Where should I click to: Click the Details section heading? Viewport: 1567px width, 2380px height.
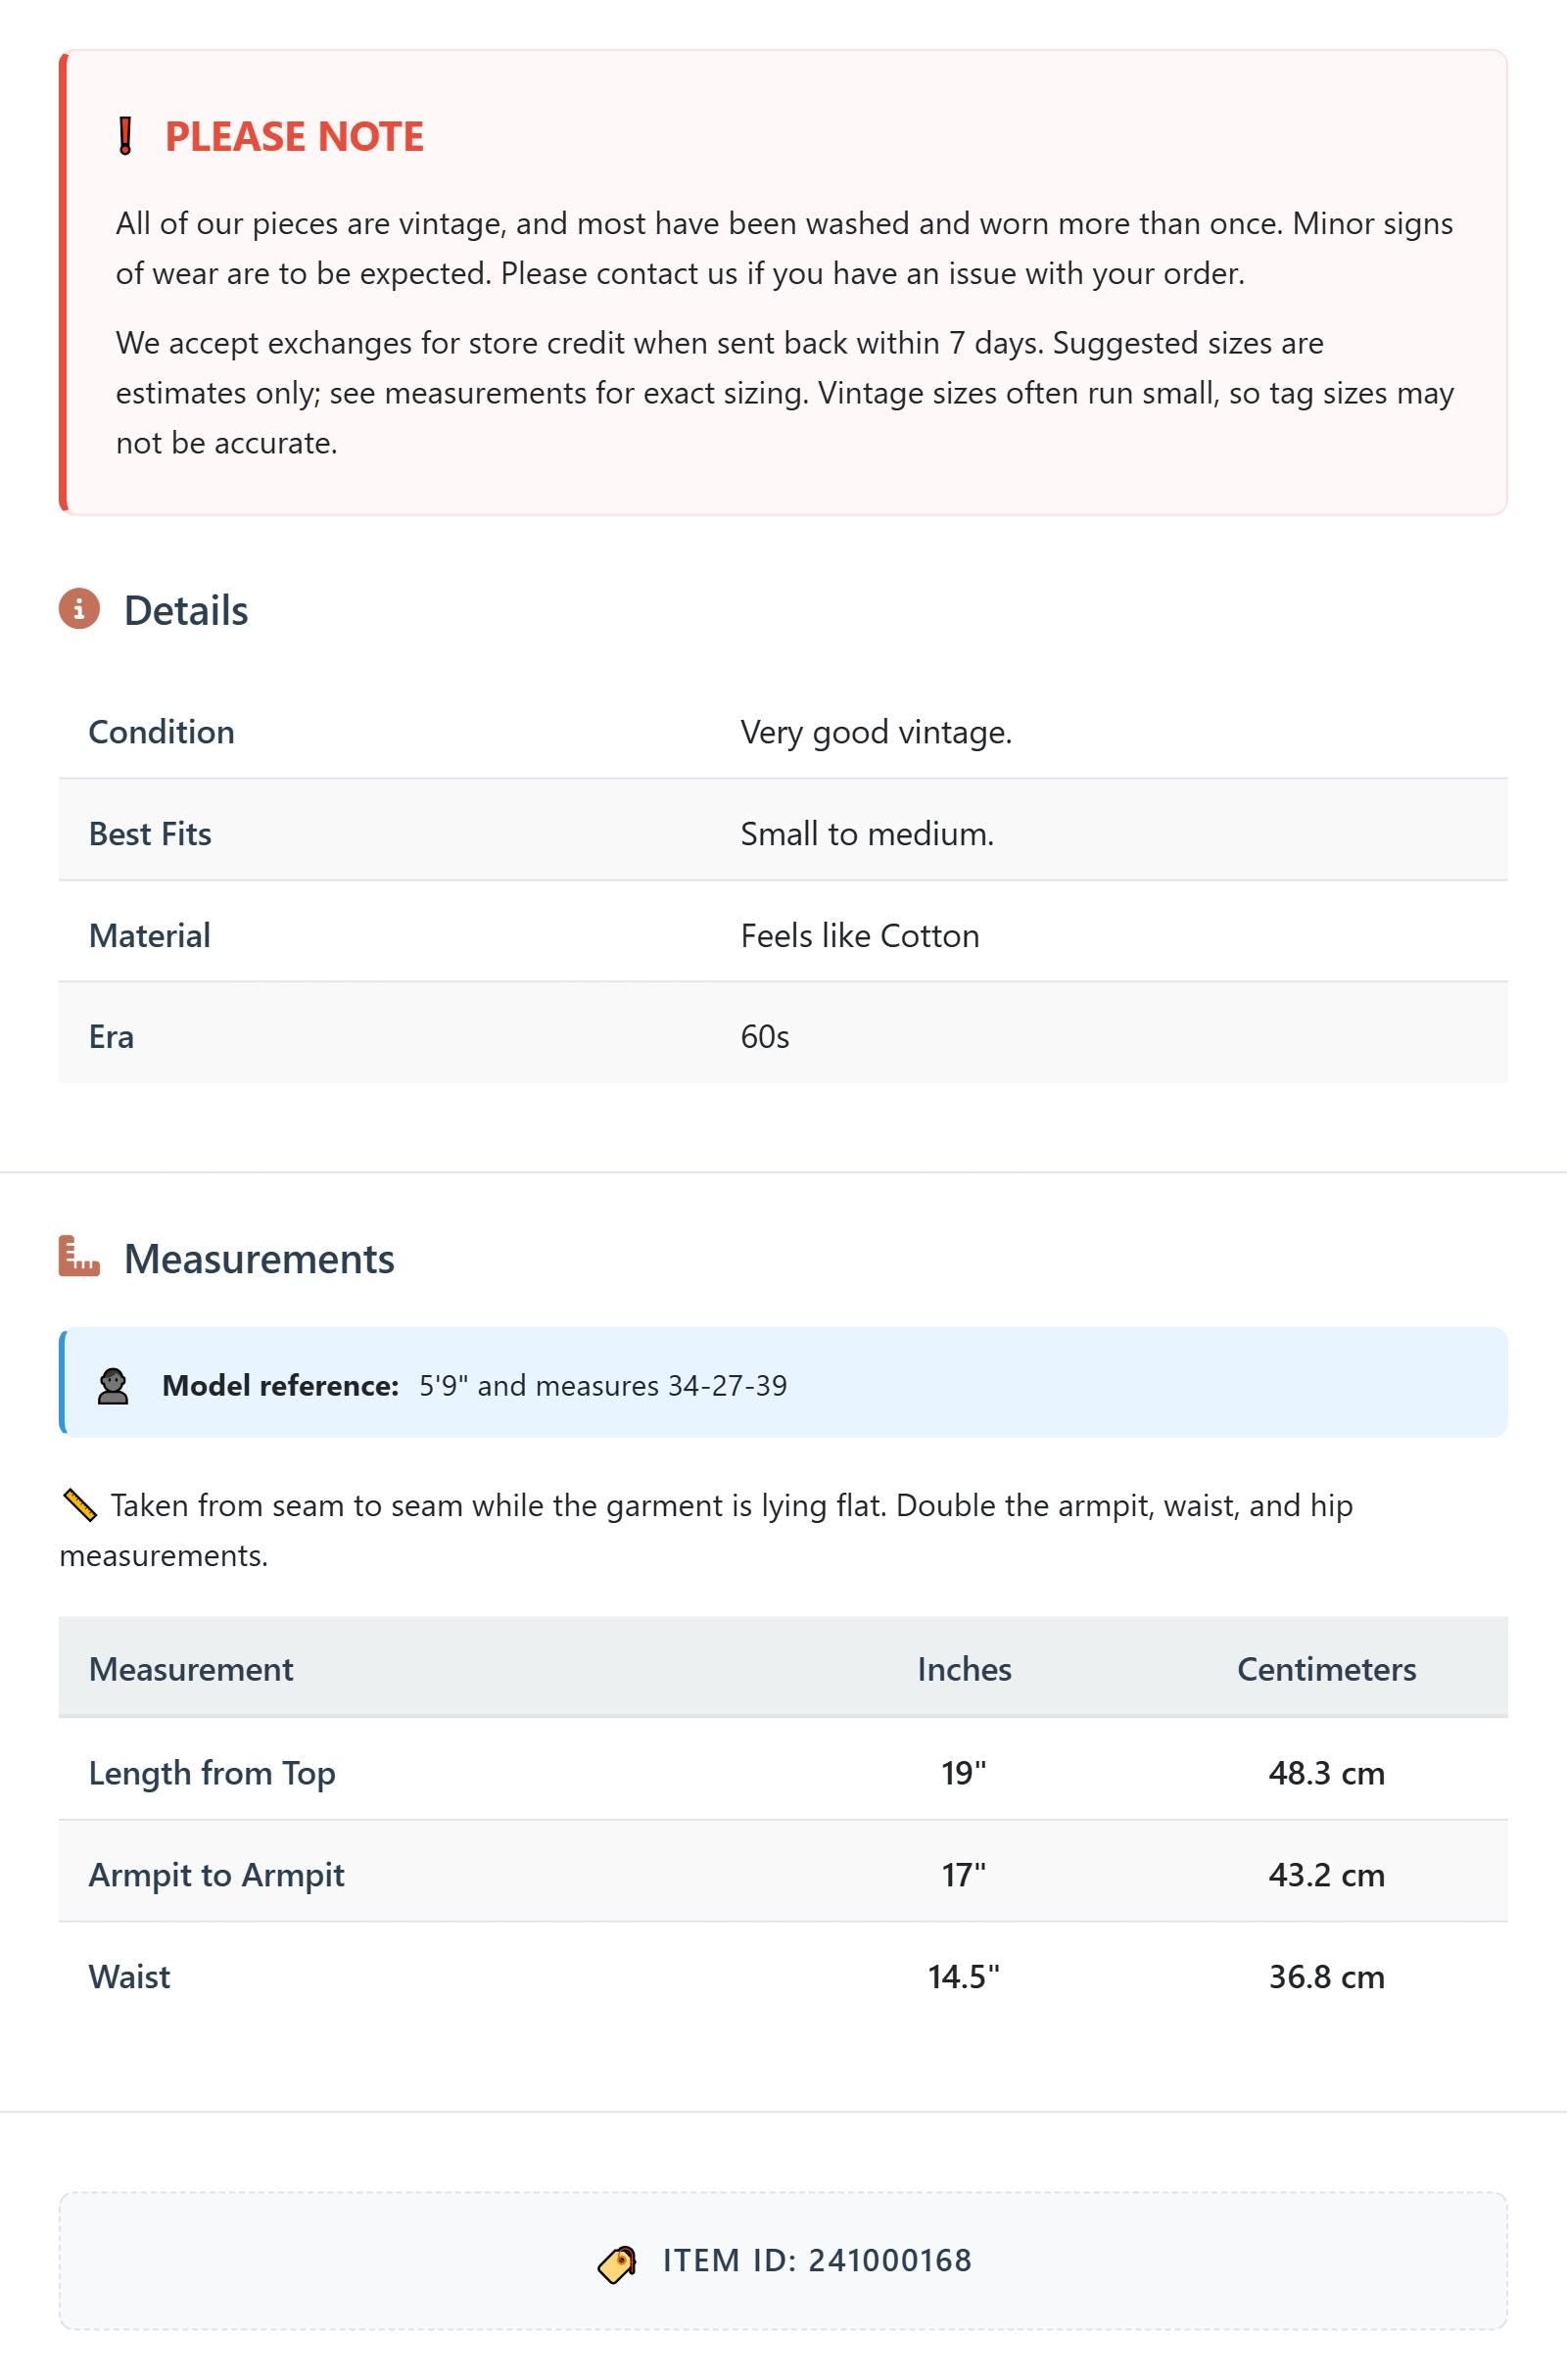(186, 610)
